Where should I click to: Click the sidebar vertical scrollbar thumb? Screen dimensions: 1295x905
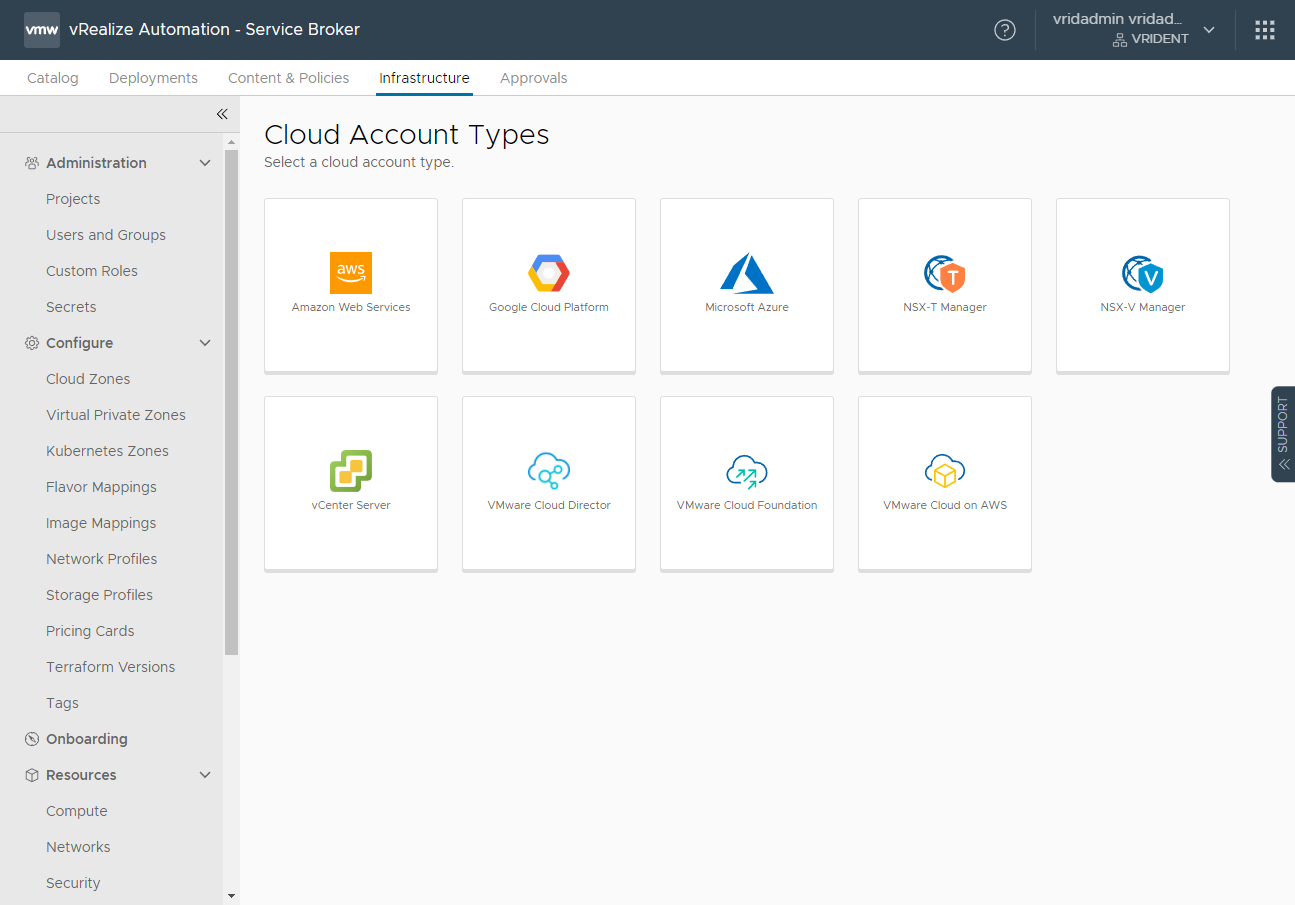232,400
